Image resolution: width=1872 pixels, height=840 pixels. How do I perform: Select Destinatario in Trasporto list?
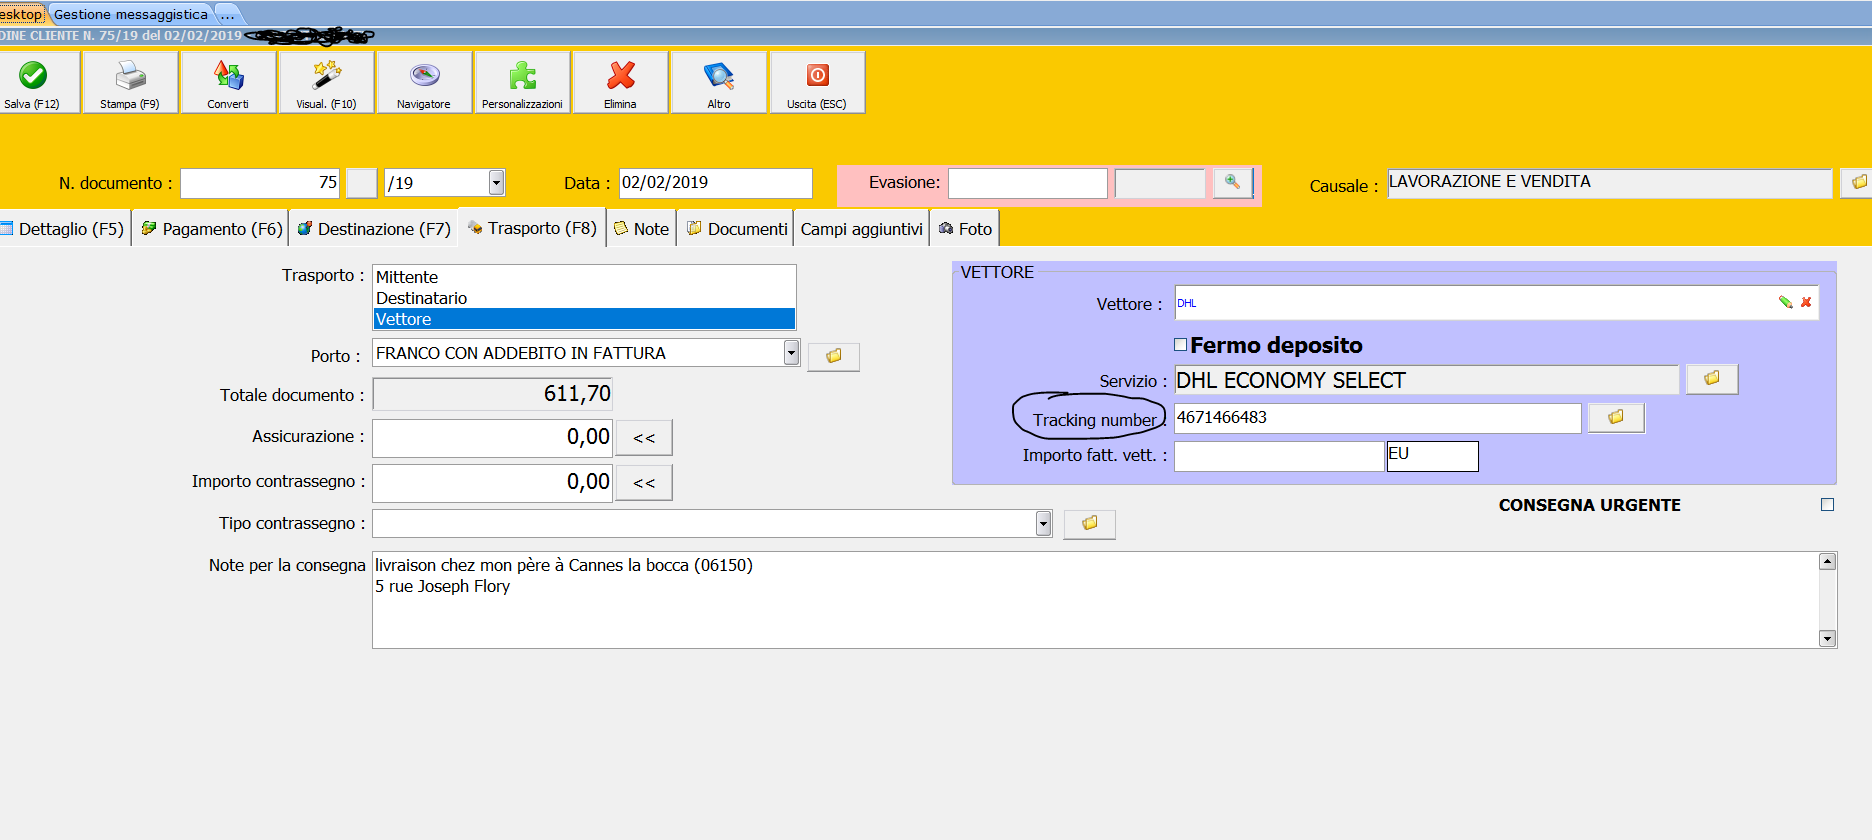[x=584, y=298]
